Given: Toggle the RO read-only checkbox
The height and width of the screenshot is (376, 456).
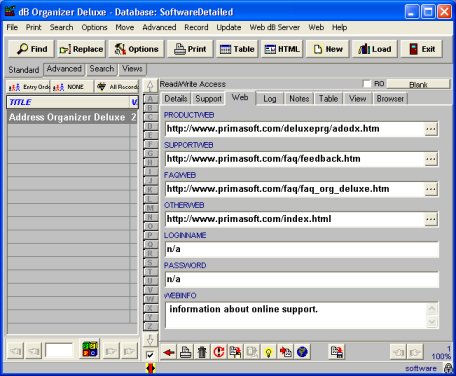Looking at the screenshot, I should (x=367, y=84).
